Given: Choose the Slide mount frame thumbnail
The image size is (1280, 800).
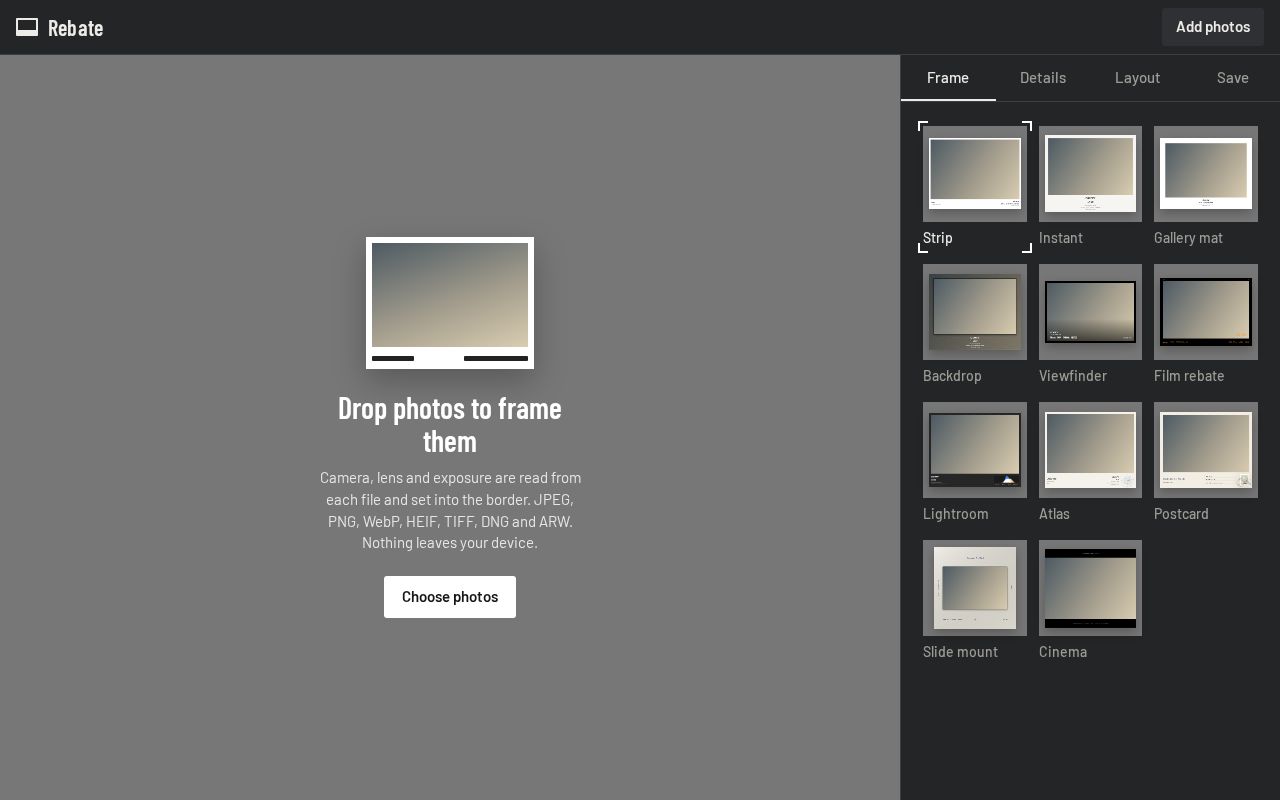Looking at the screenshot, I should pyautogui.click(x=975, y=588).
